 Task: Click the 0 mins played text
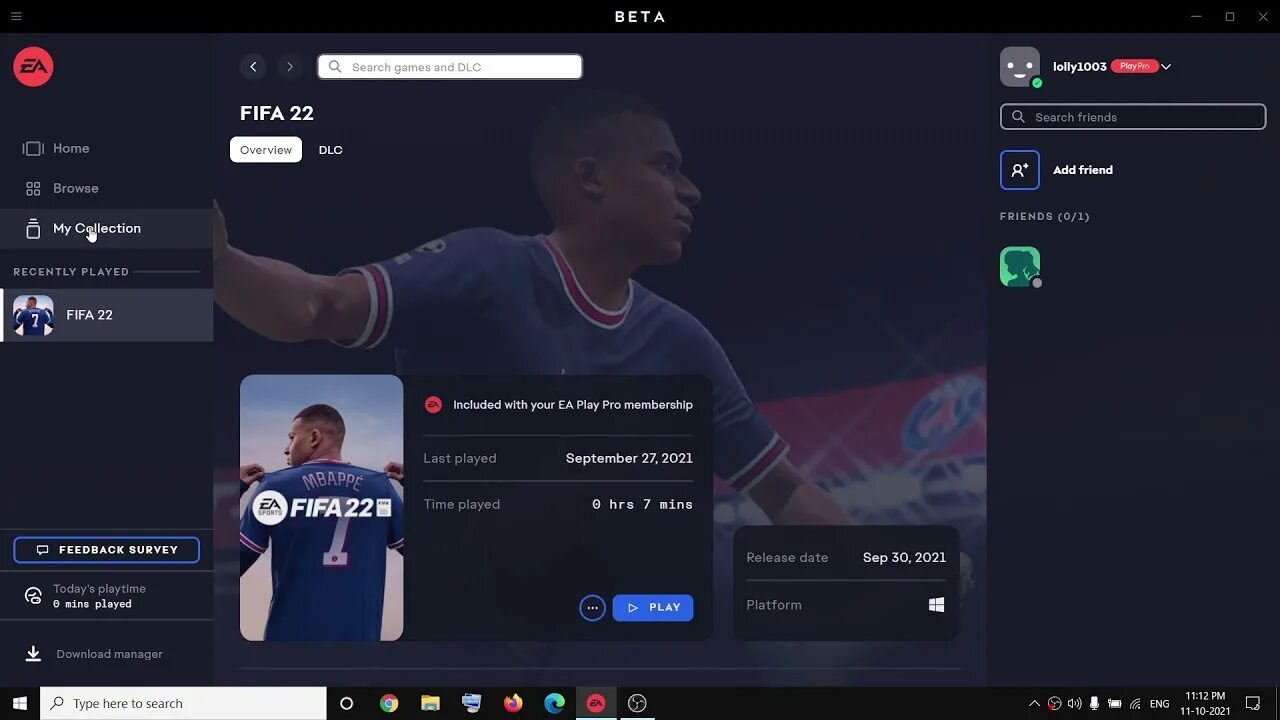[x=92, y=604]
